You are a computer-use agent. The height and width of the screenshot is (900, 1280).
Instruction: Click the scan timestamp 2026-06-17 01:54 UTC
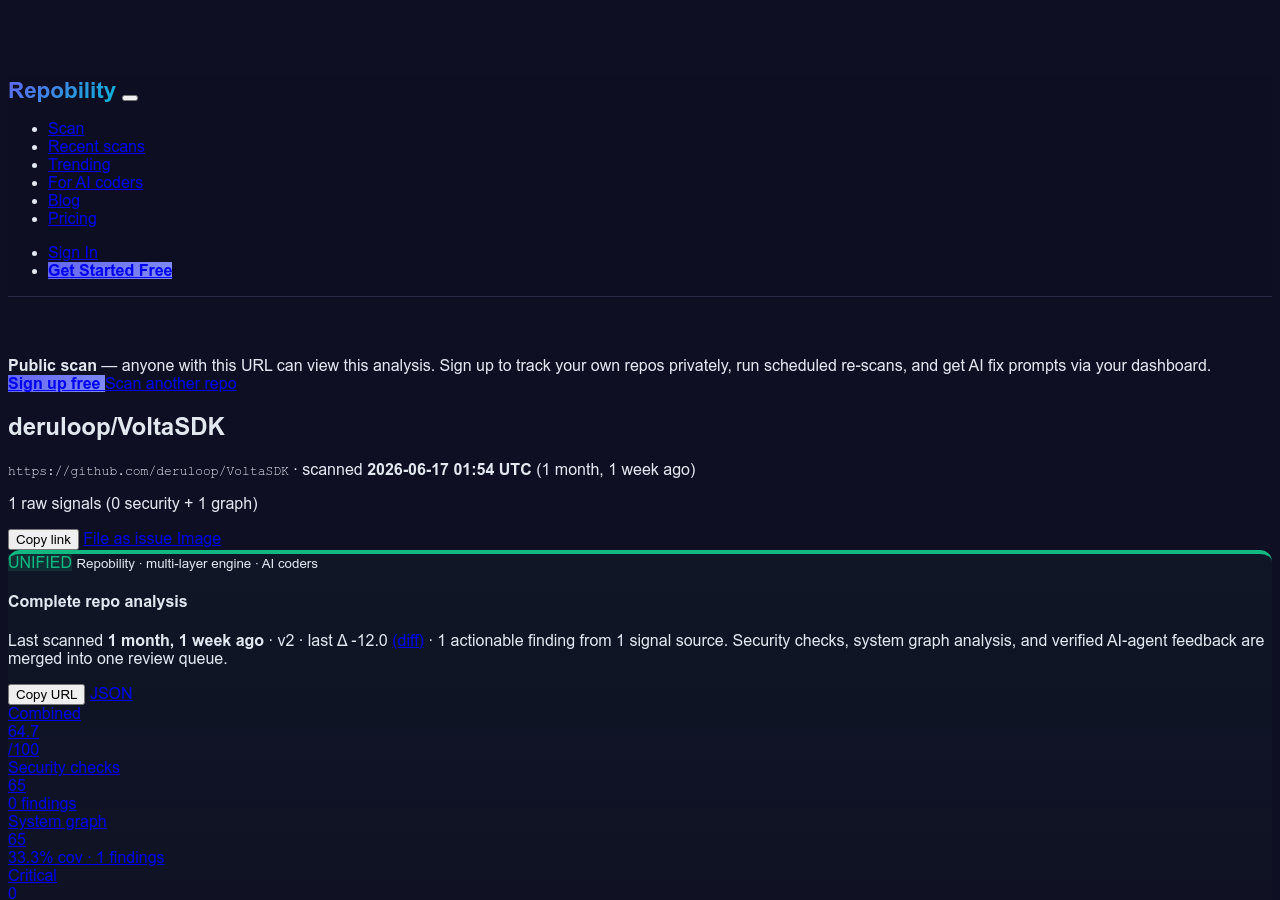click(x=449, y=469)
